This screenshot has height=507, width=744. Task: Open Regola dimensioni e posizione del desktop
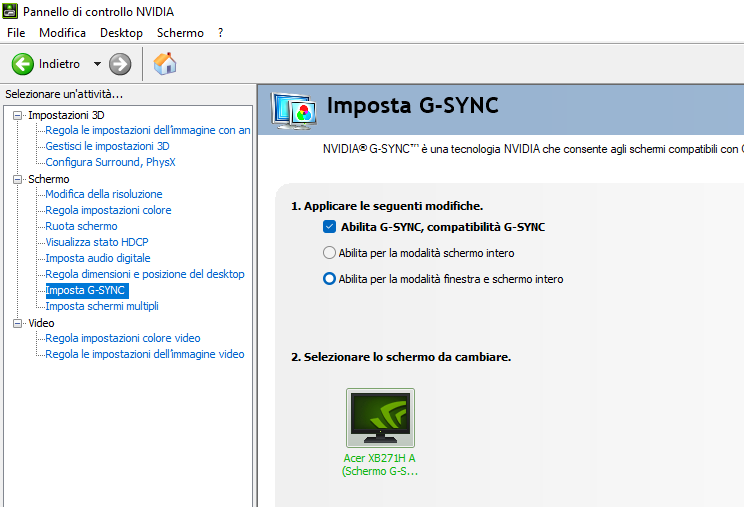(x=145, y=274)
